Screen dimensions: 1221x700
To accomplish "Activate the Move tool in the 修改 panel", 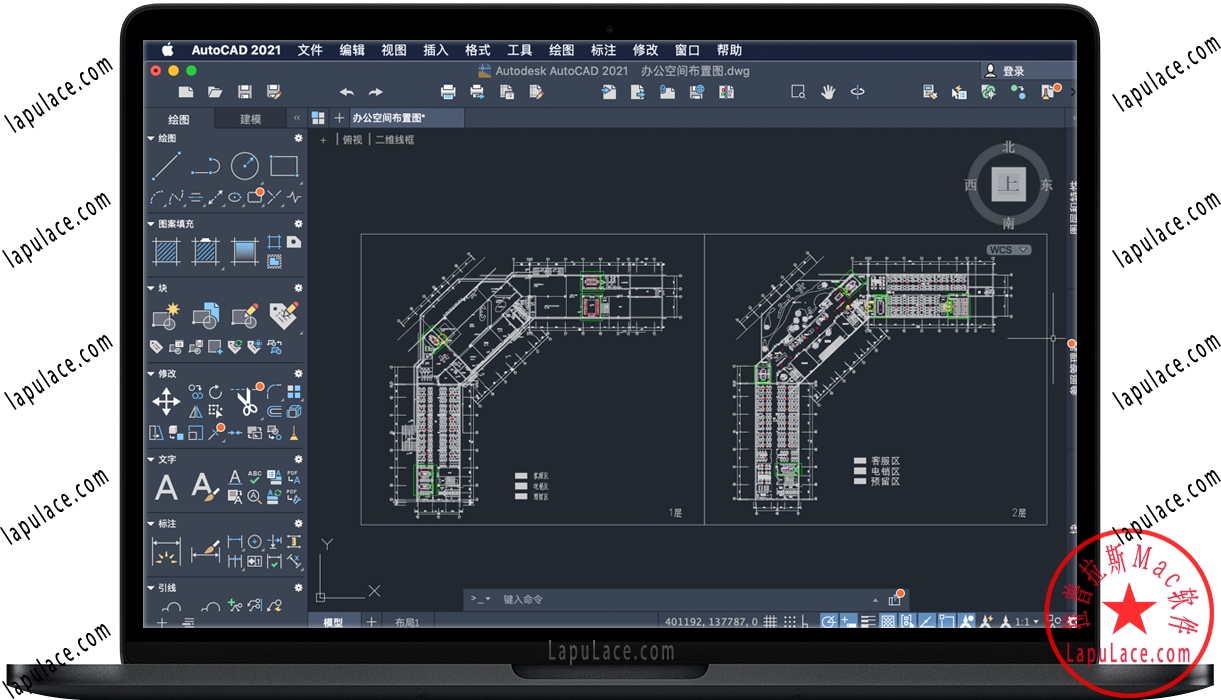I will tap(166, 402).
